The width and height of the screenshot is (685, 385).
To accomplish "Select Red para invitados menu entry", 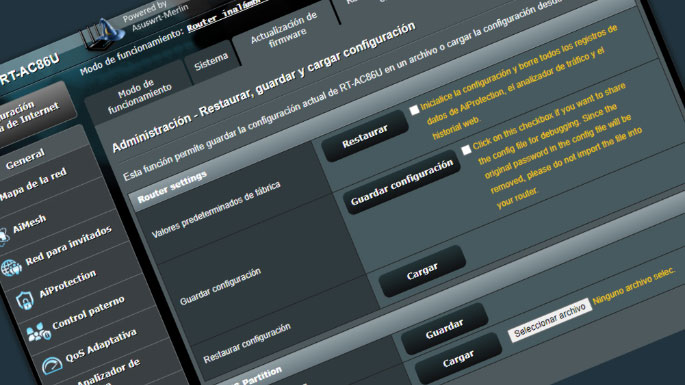I will (68, 245).
